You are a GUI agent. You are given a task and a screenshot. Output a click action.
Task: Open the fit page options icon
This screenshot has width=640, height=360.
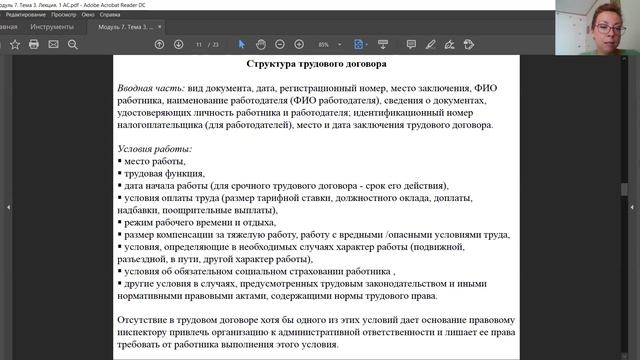(x=359, y=44)
